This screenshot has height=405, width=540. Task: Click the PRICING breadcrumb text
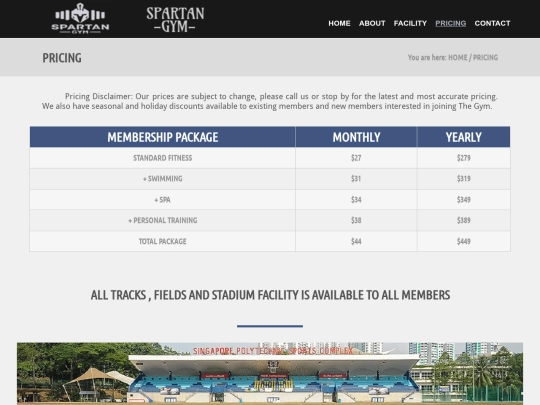point(485,58)
